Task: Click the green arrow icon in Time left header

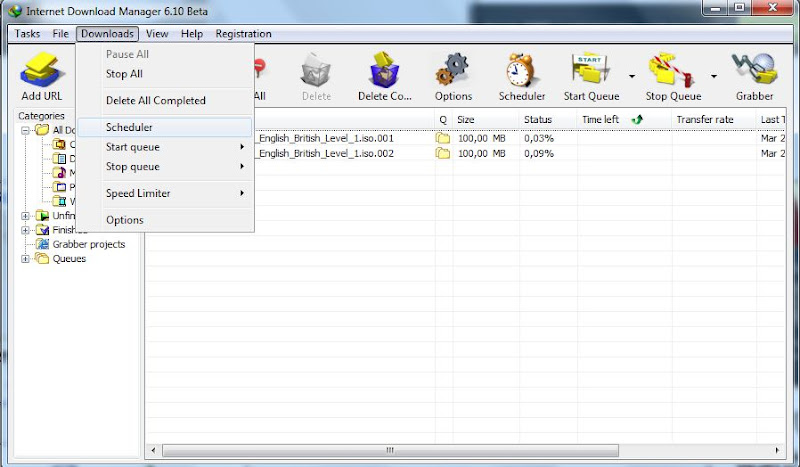Action: [637, 119]
